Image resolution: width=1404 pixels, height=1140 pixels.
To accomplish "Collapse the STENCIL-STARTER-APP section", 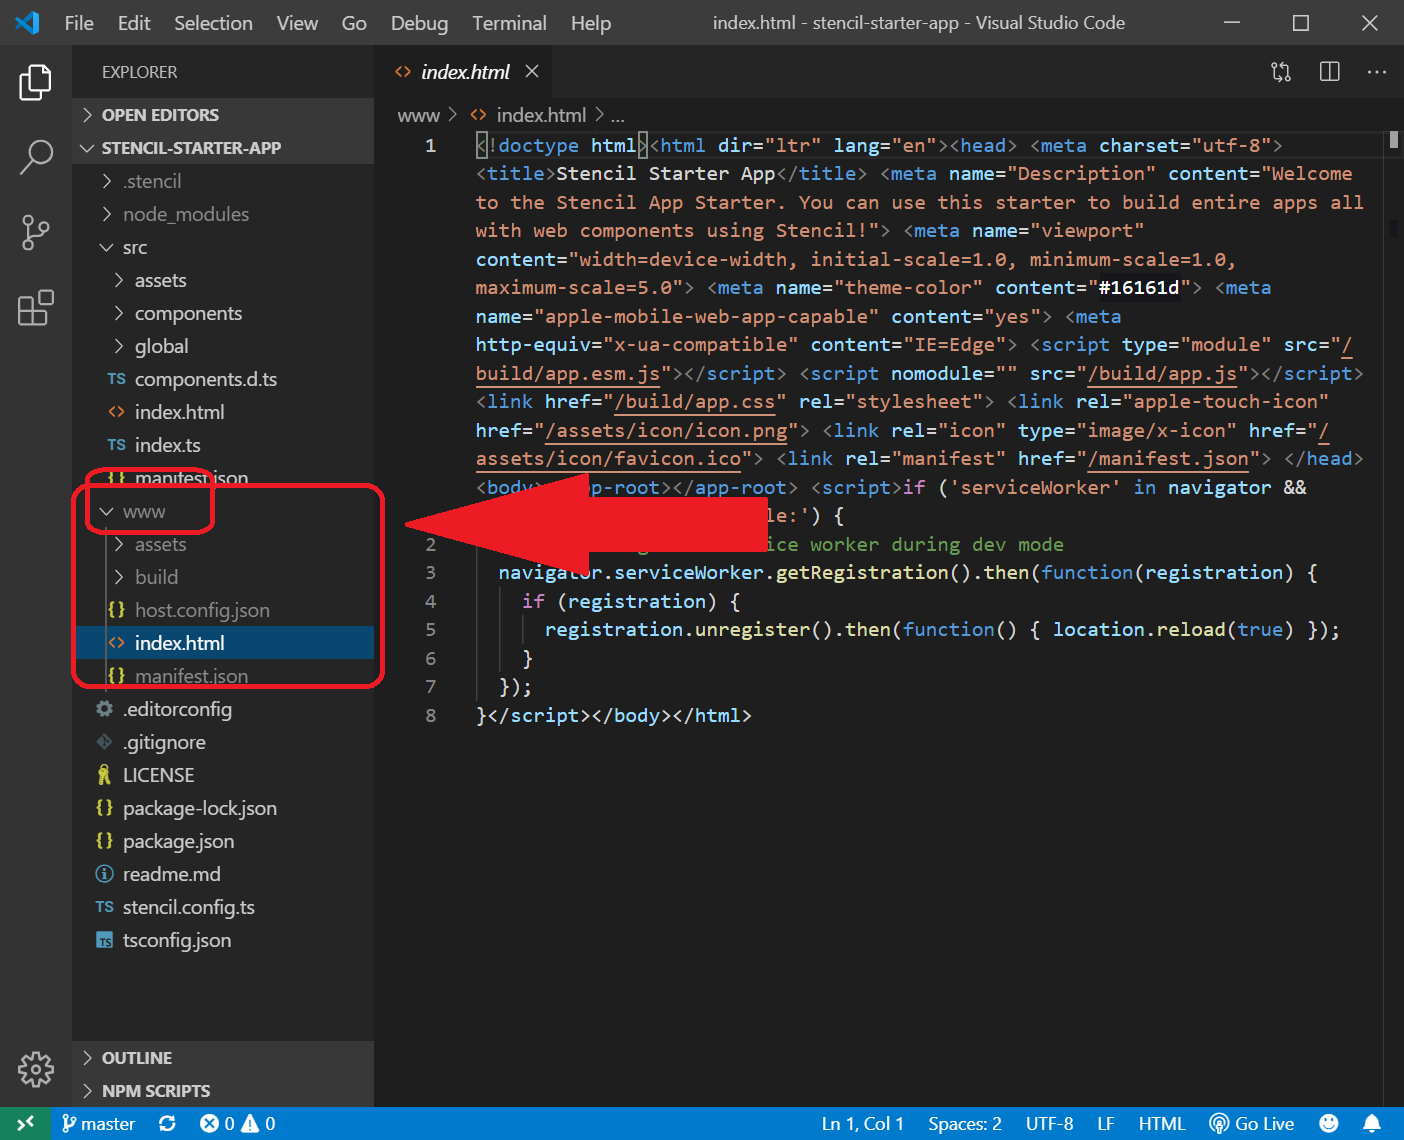I will click(x=224, y=148).
